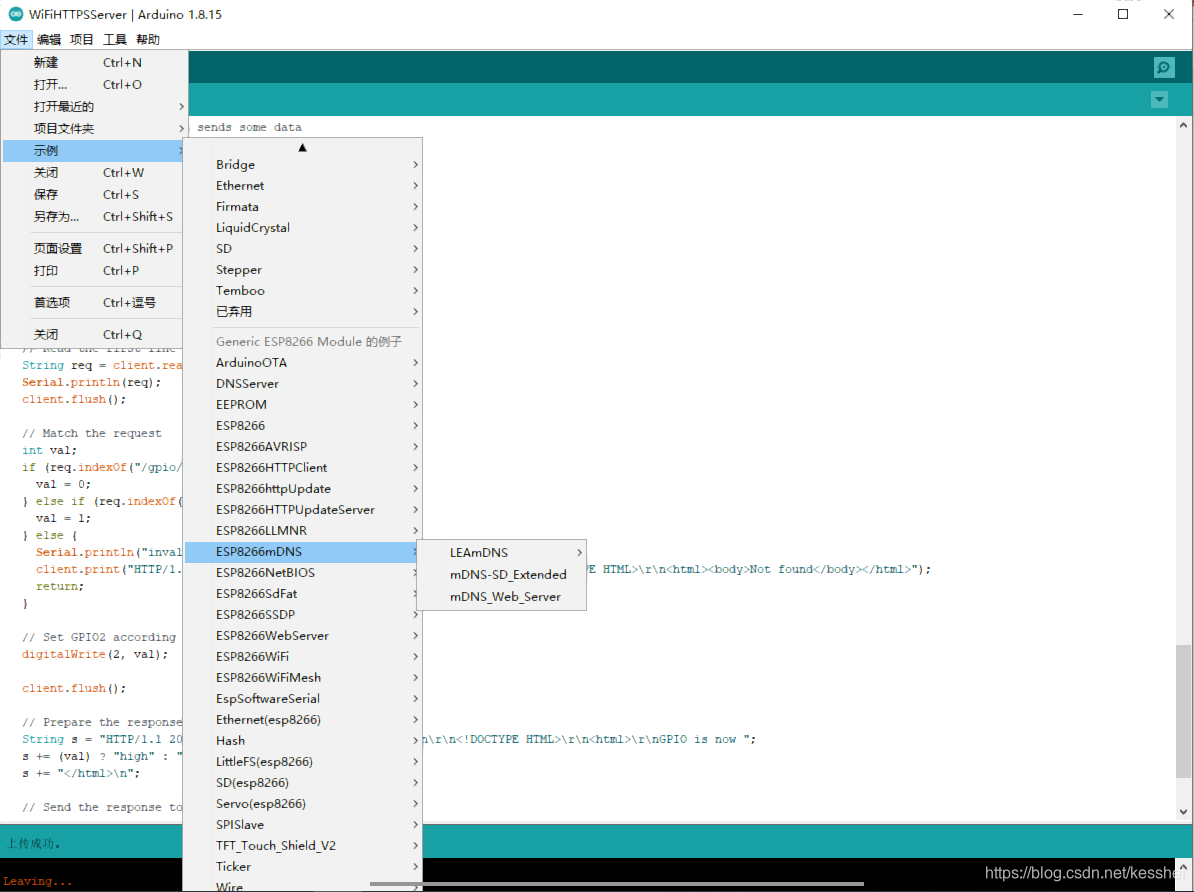The image size is (1194, 892).
Task: Open Ethernet(esp8266) examples
Action: point(303,720)
